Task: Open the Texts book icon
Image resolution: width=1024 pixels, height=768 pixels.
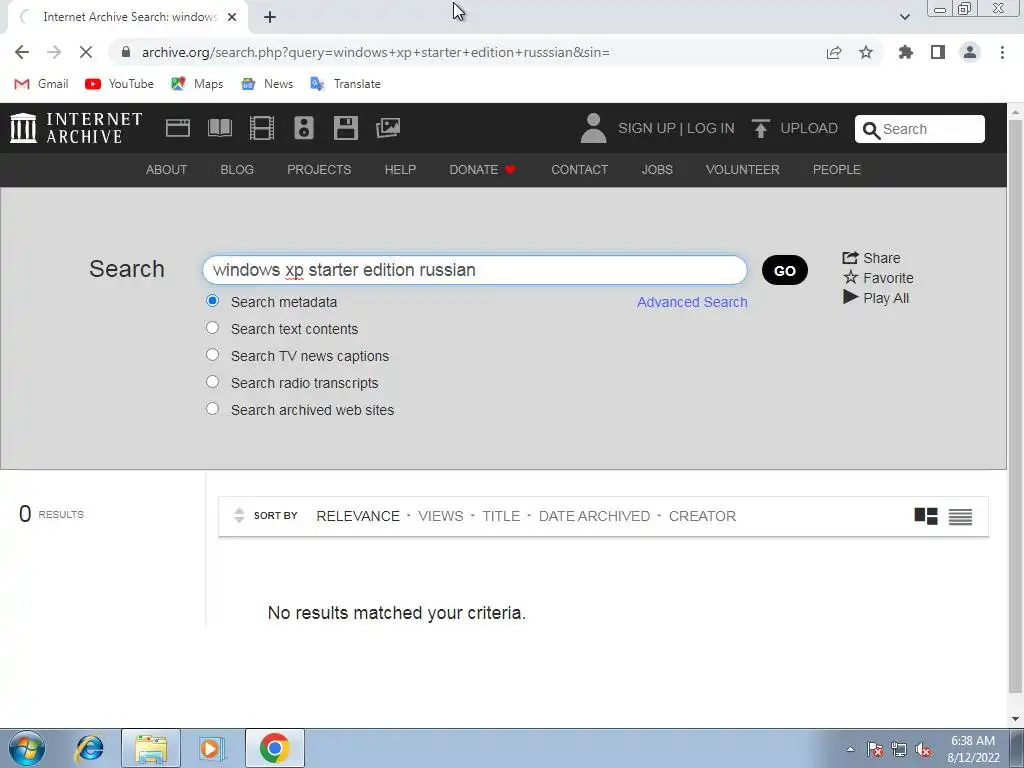Action: click(x=220, y=128)
